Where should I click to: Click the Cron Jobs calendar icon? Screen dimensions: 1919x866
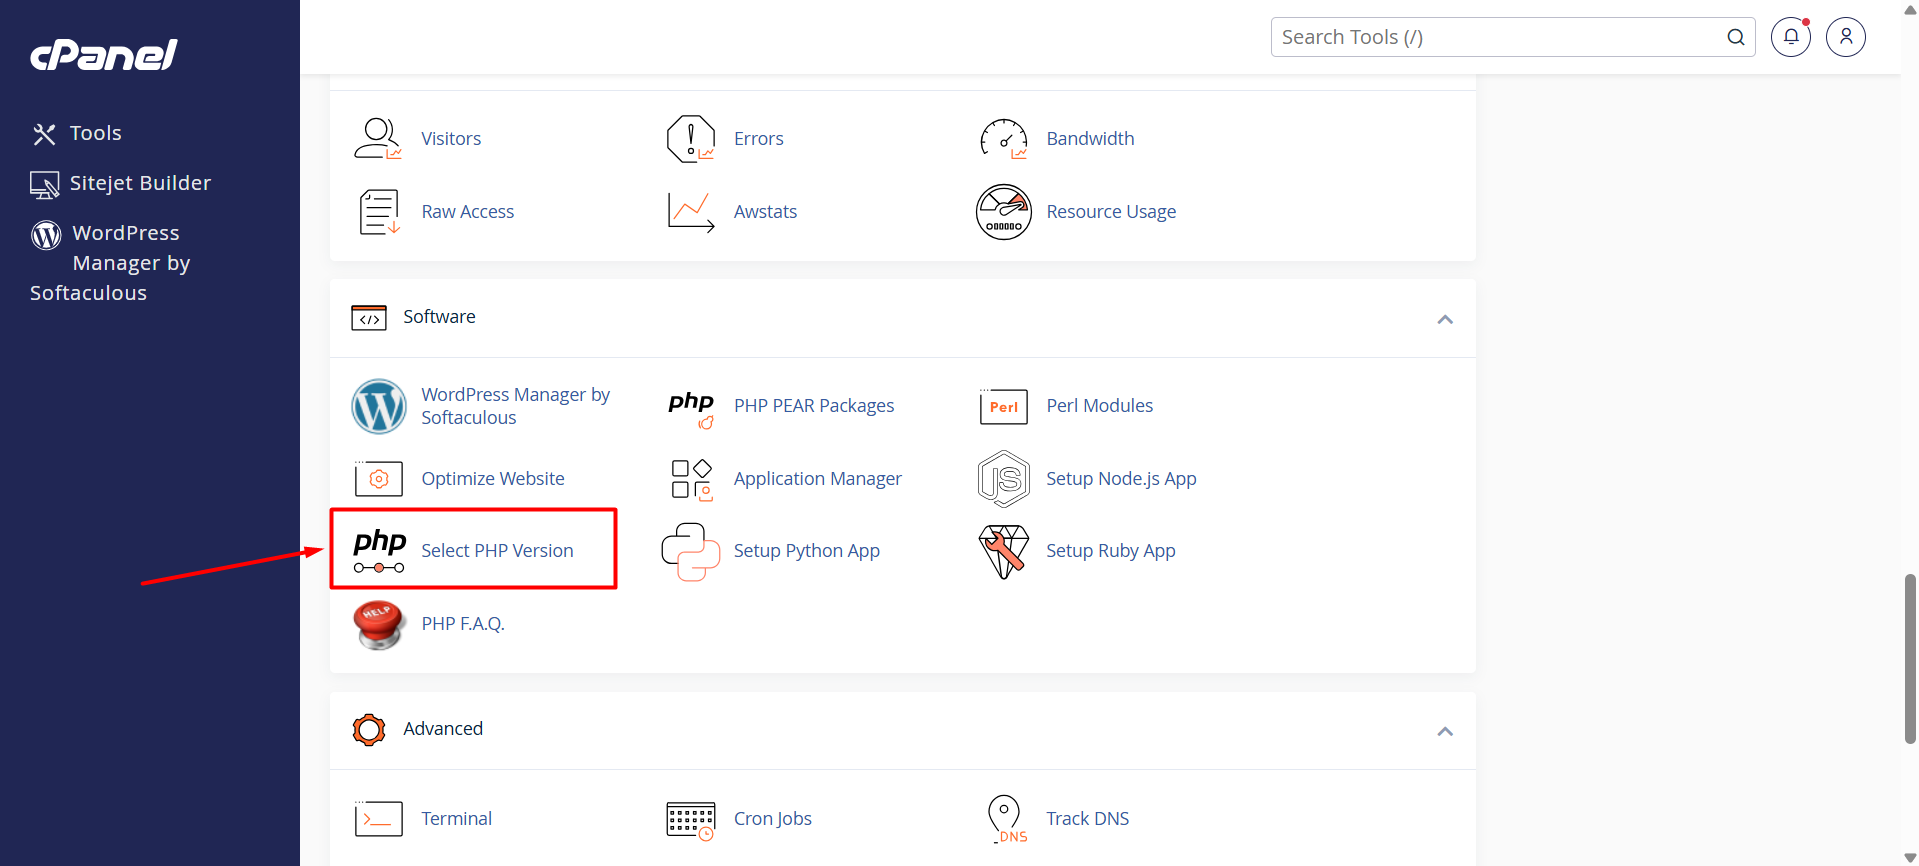[x=691, y=820]
